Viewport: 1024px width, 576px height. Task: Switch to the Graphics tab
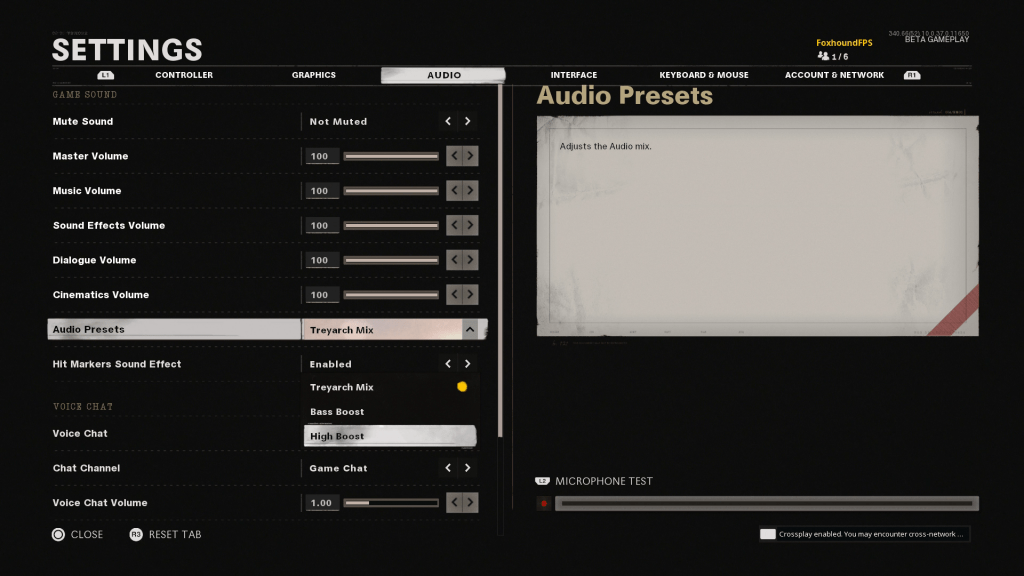(x=313, y=75)
